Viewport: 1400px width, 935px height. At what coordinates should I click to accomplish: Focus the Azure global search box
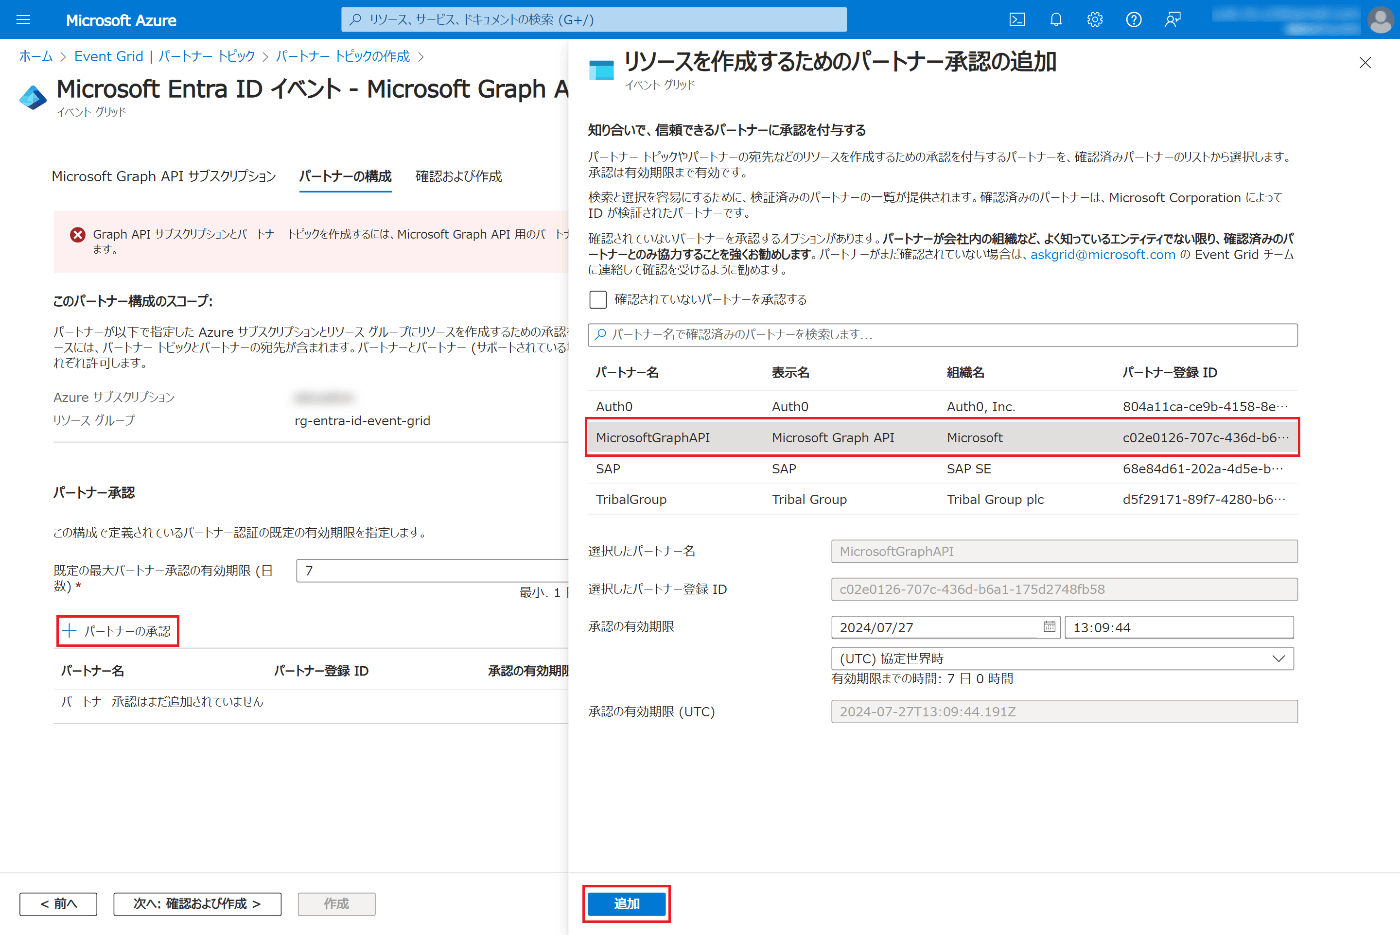point(594,20)
